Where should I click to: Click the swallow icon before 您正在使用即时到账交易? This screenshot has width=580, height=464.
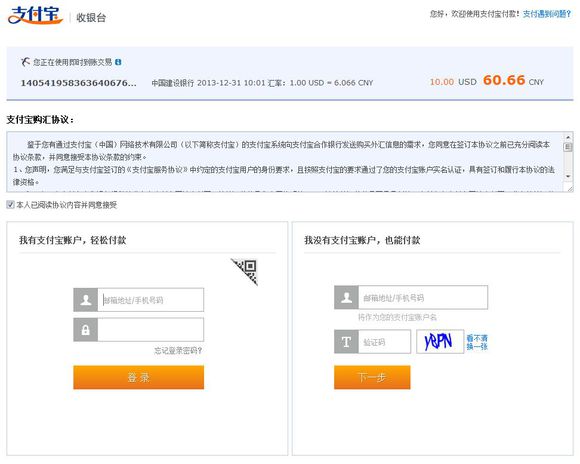point(25,62)
